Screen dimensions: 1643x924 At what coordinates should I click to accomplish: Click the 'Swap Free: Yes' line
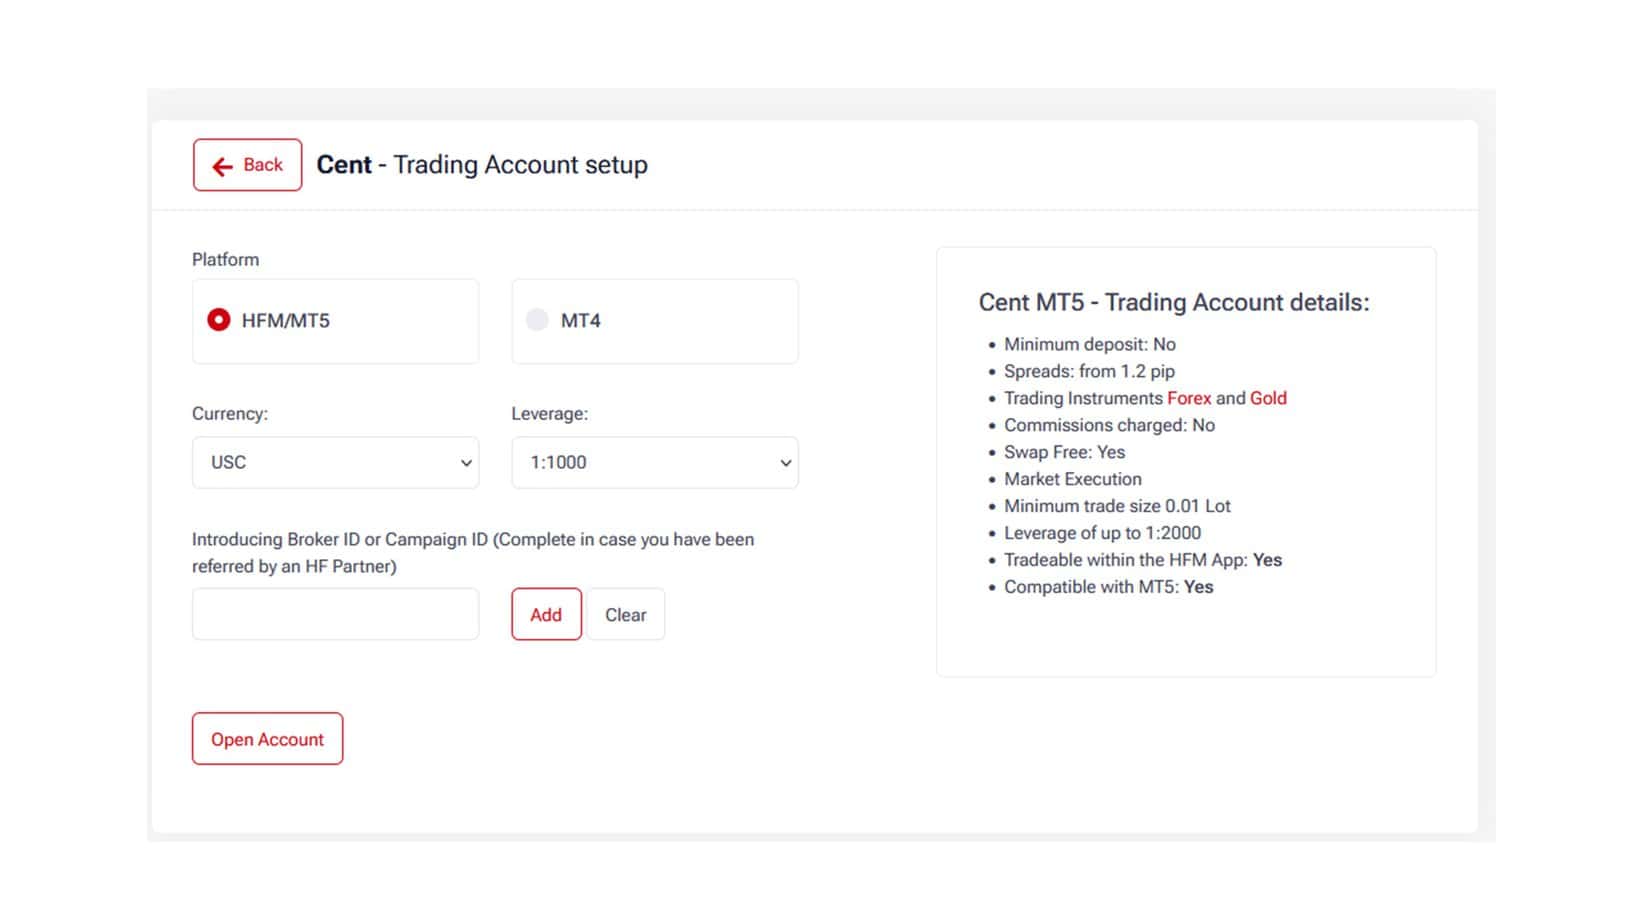tap(1064, 452)
